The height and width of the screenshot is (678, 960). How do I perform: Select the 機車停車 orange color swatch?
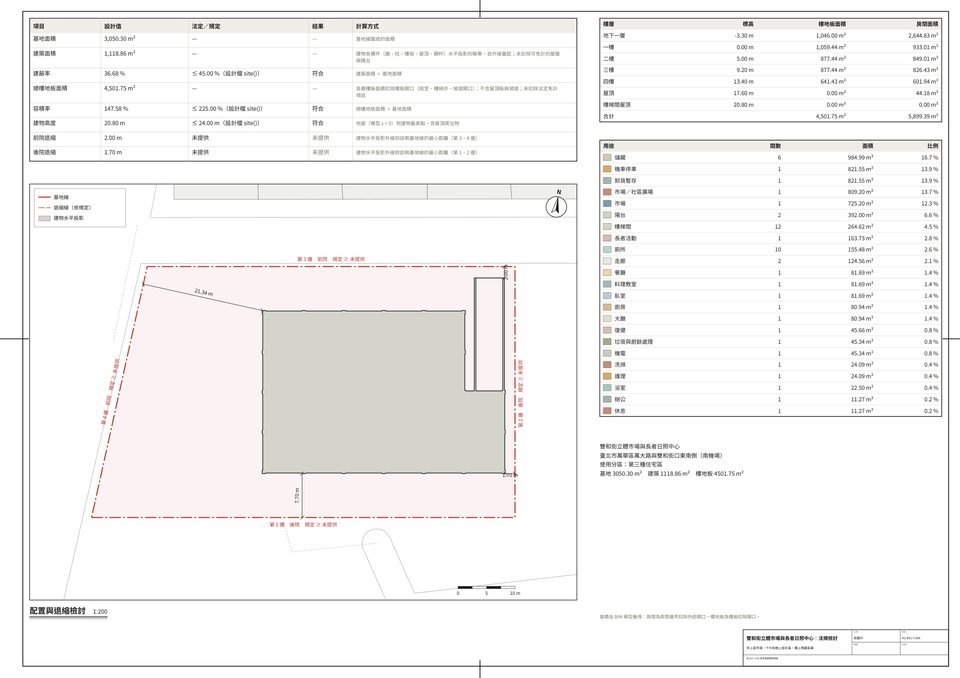click(x=607, y=169)
